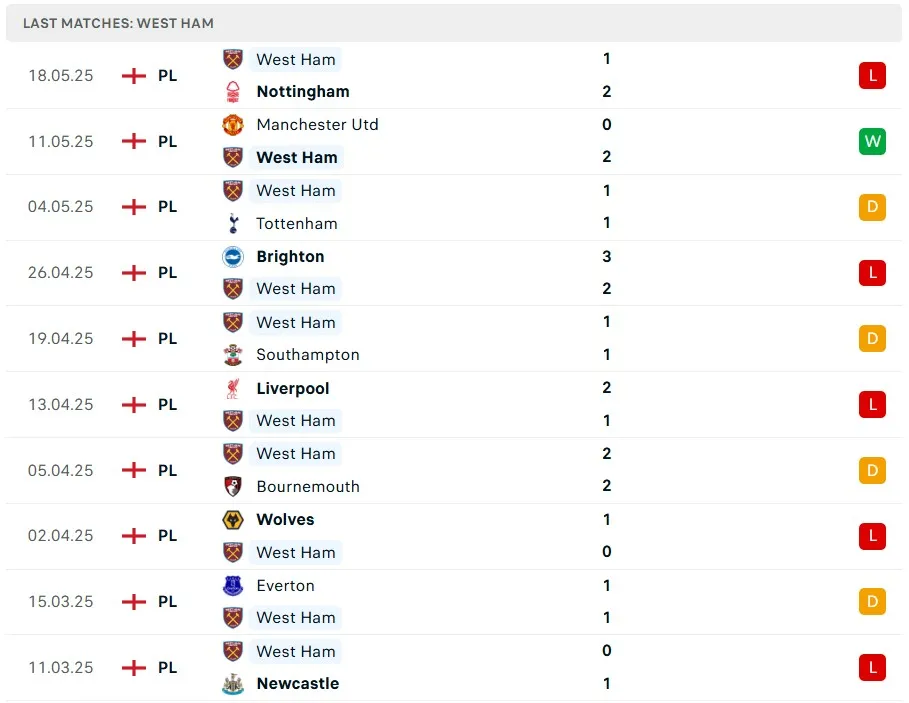Click the D badge for Tottenham match
This screenshot has width=909, height=703.
[x=872, y=207]
